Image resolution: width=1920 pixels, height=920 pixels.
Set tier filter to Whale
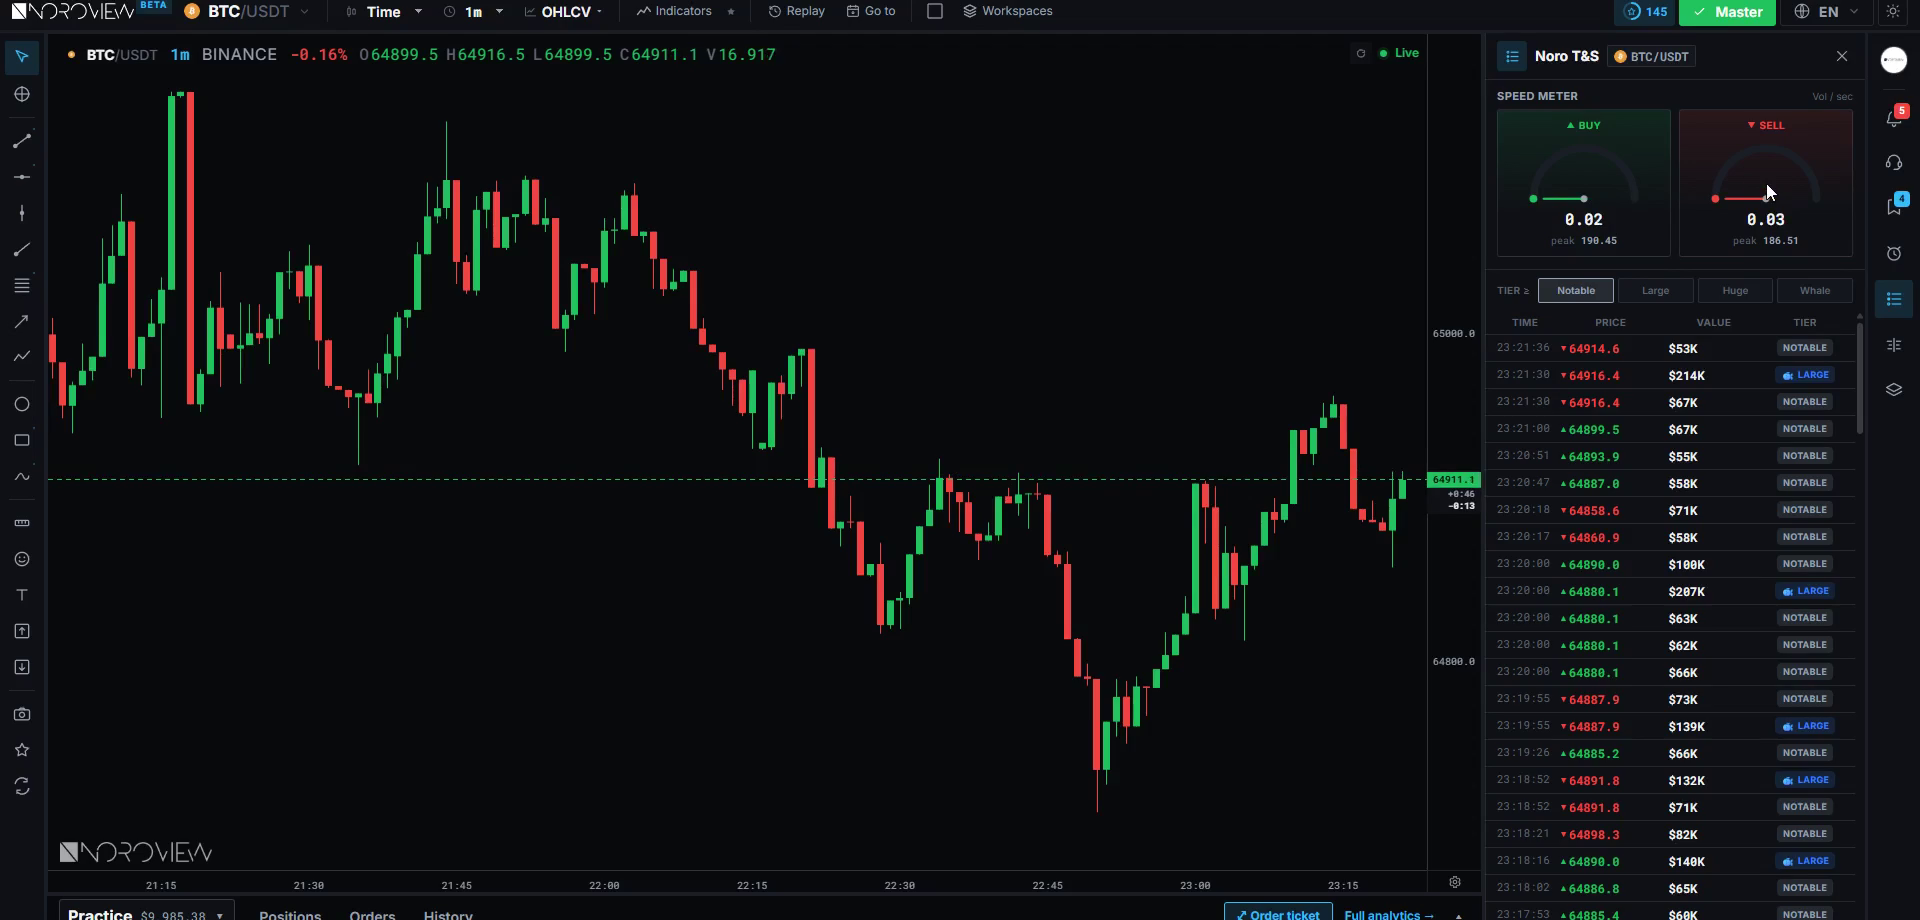point(1815,291)
